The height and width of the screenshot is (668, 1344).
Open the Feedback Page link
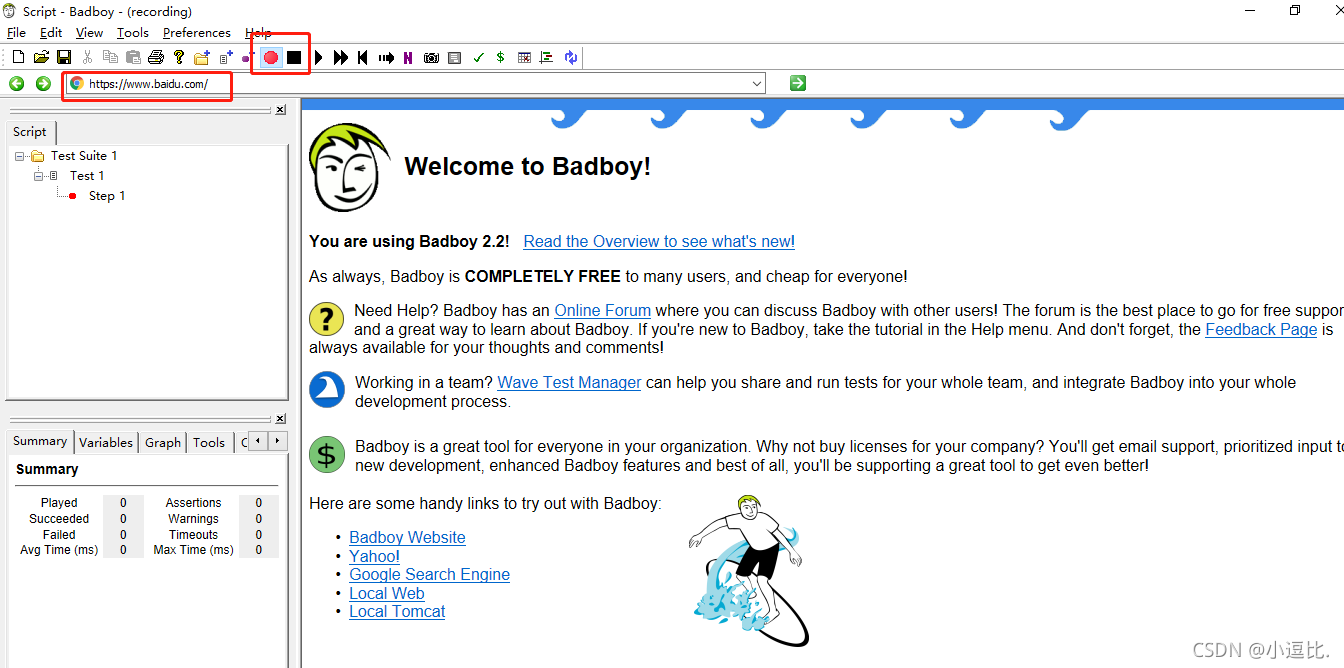pyautogui.click(x=1261, y=329)
